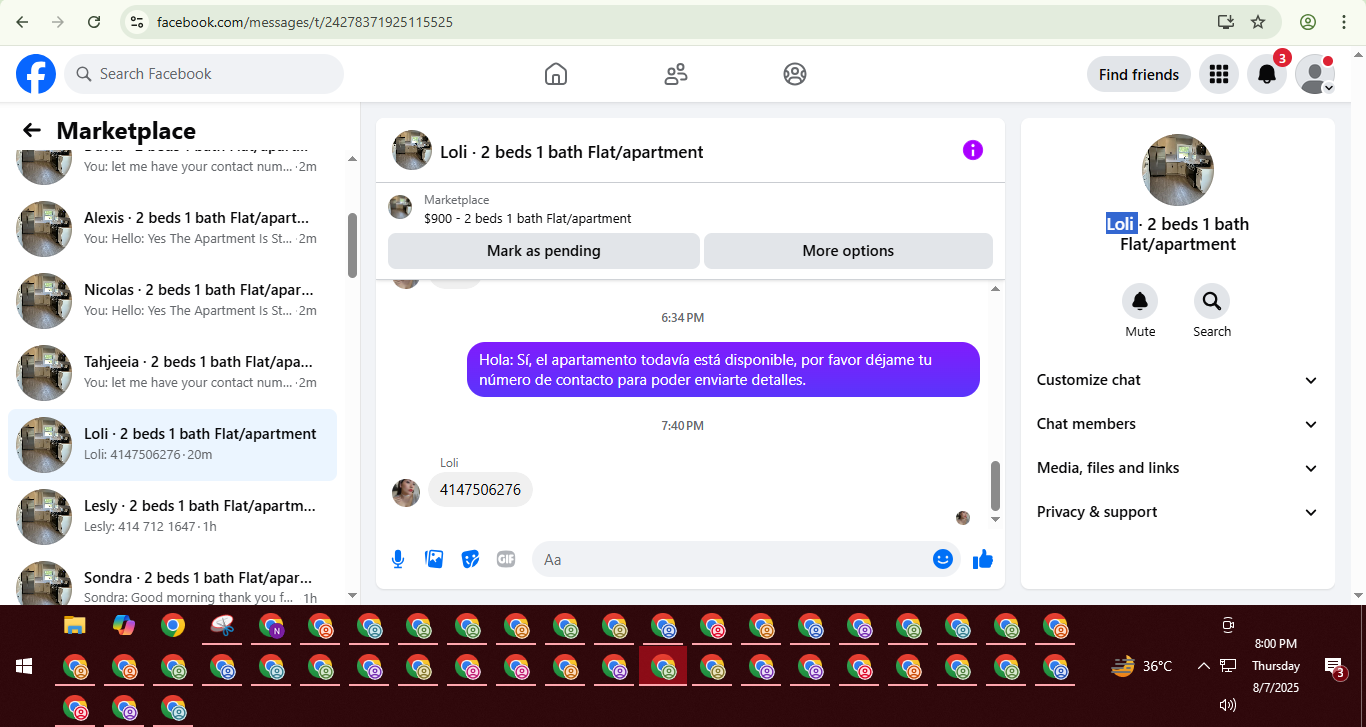Open conversation information purple icon
1366x727 pixels.
point(973,150)
